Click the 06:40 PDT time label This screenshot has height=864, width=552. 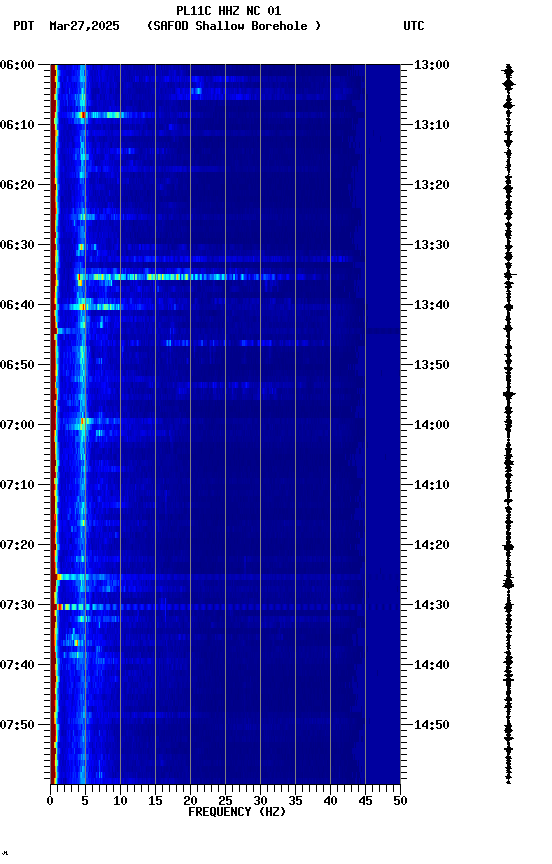click(x=17, y=305)
